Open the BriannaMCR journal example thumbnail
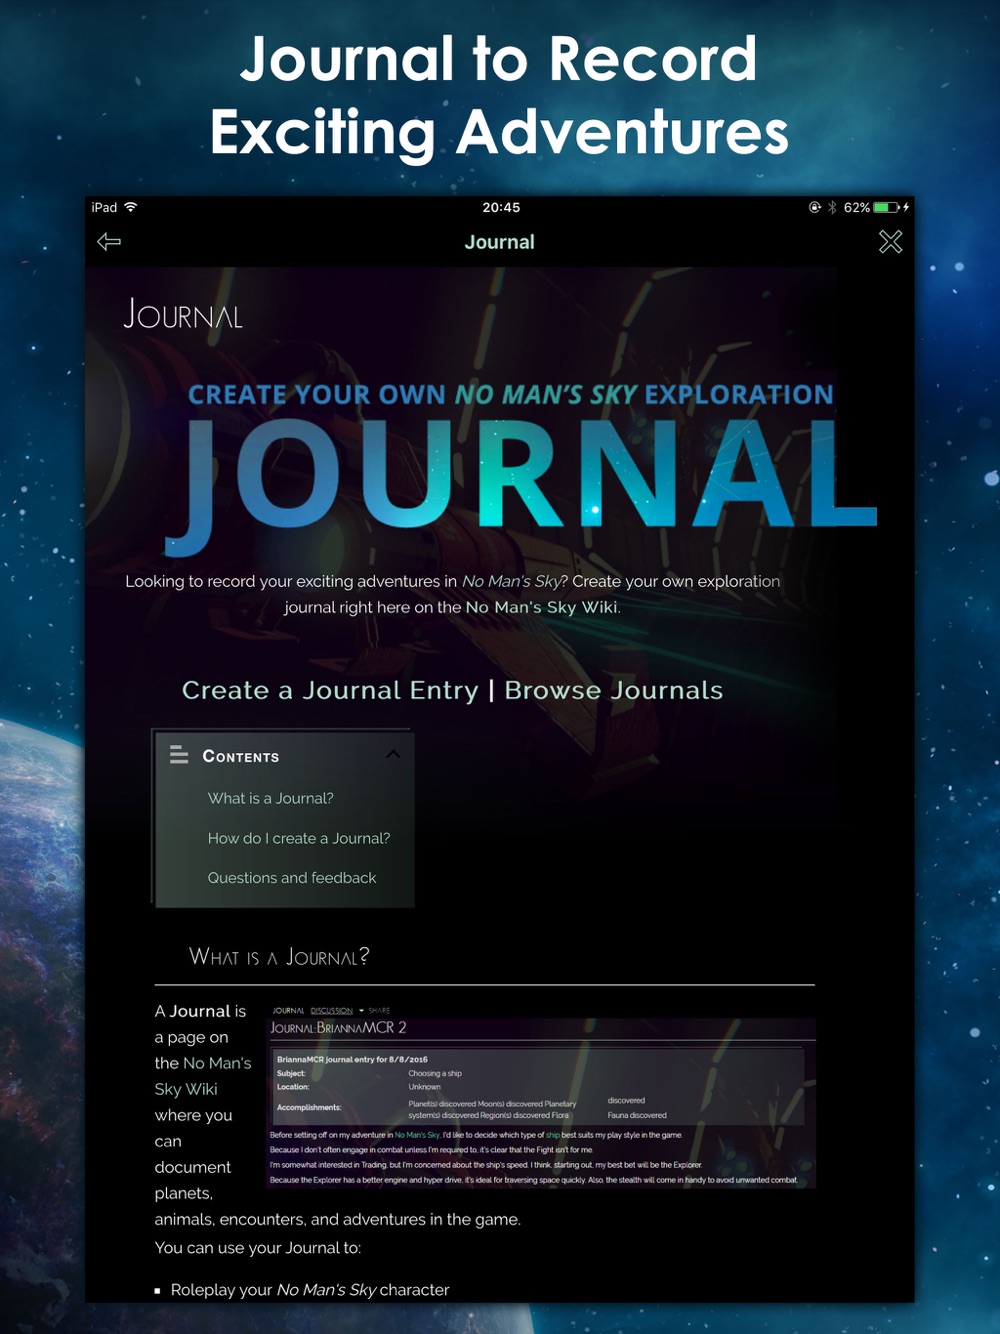The width and height of the screenshot is (1000, 1334). pos(543,1097)
